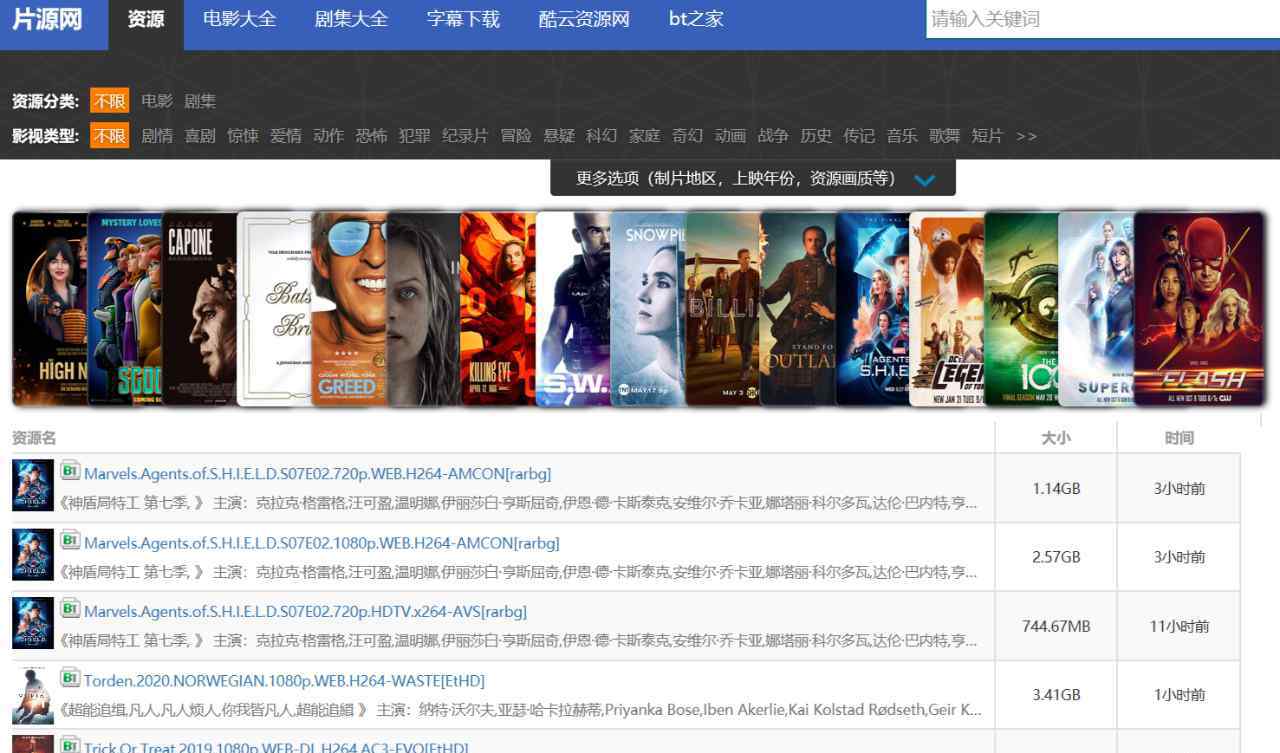Choose the 冒险 genre filter
Viewport: 1280px width, 753px height.
[516, 135]
